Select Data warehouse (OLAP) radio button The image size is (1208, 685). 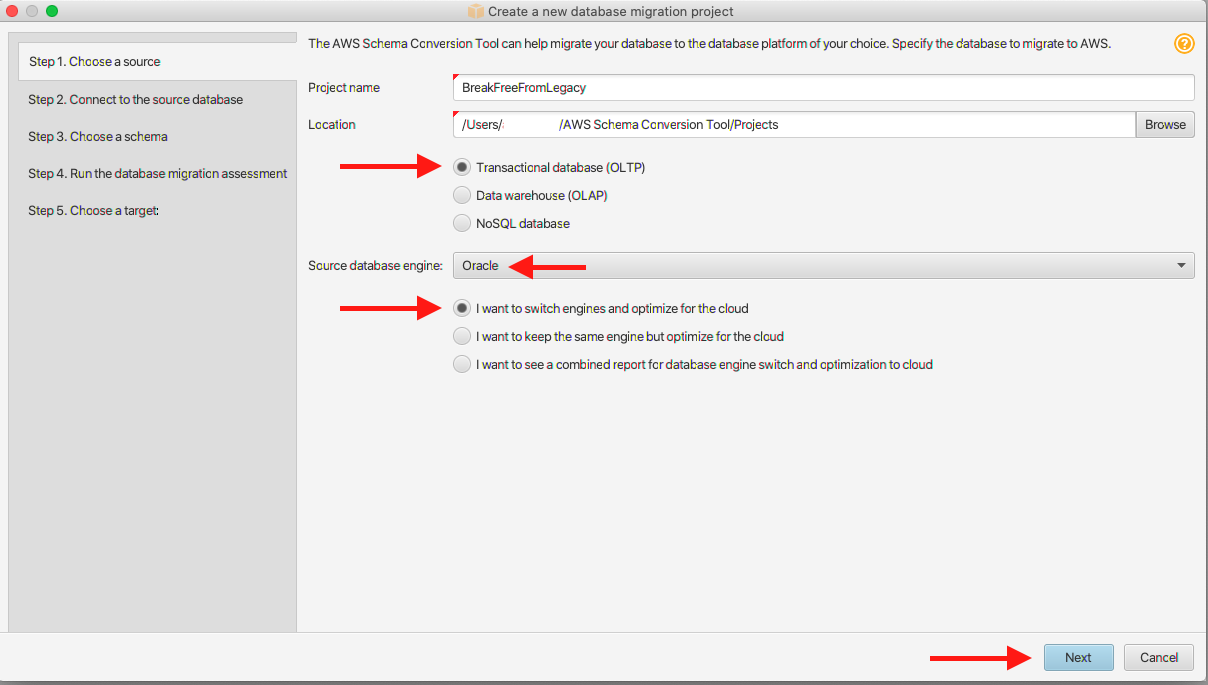tap(461, 195)
